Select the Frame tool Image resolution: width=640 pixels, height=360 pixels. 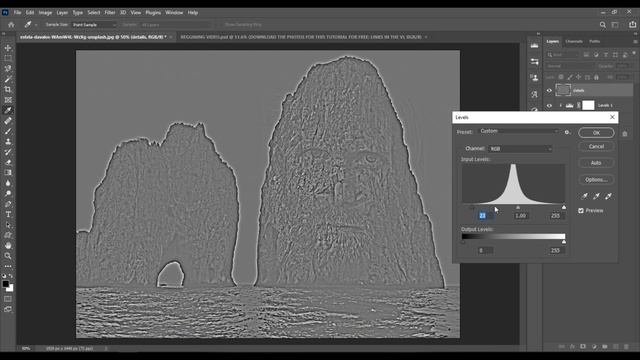pos(8,100)
